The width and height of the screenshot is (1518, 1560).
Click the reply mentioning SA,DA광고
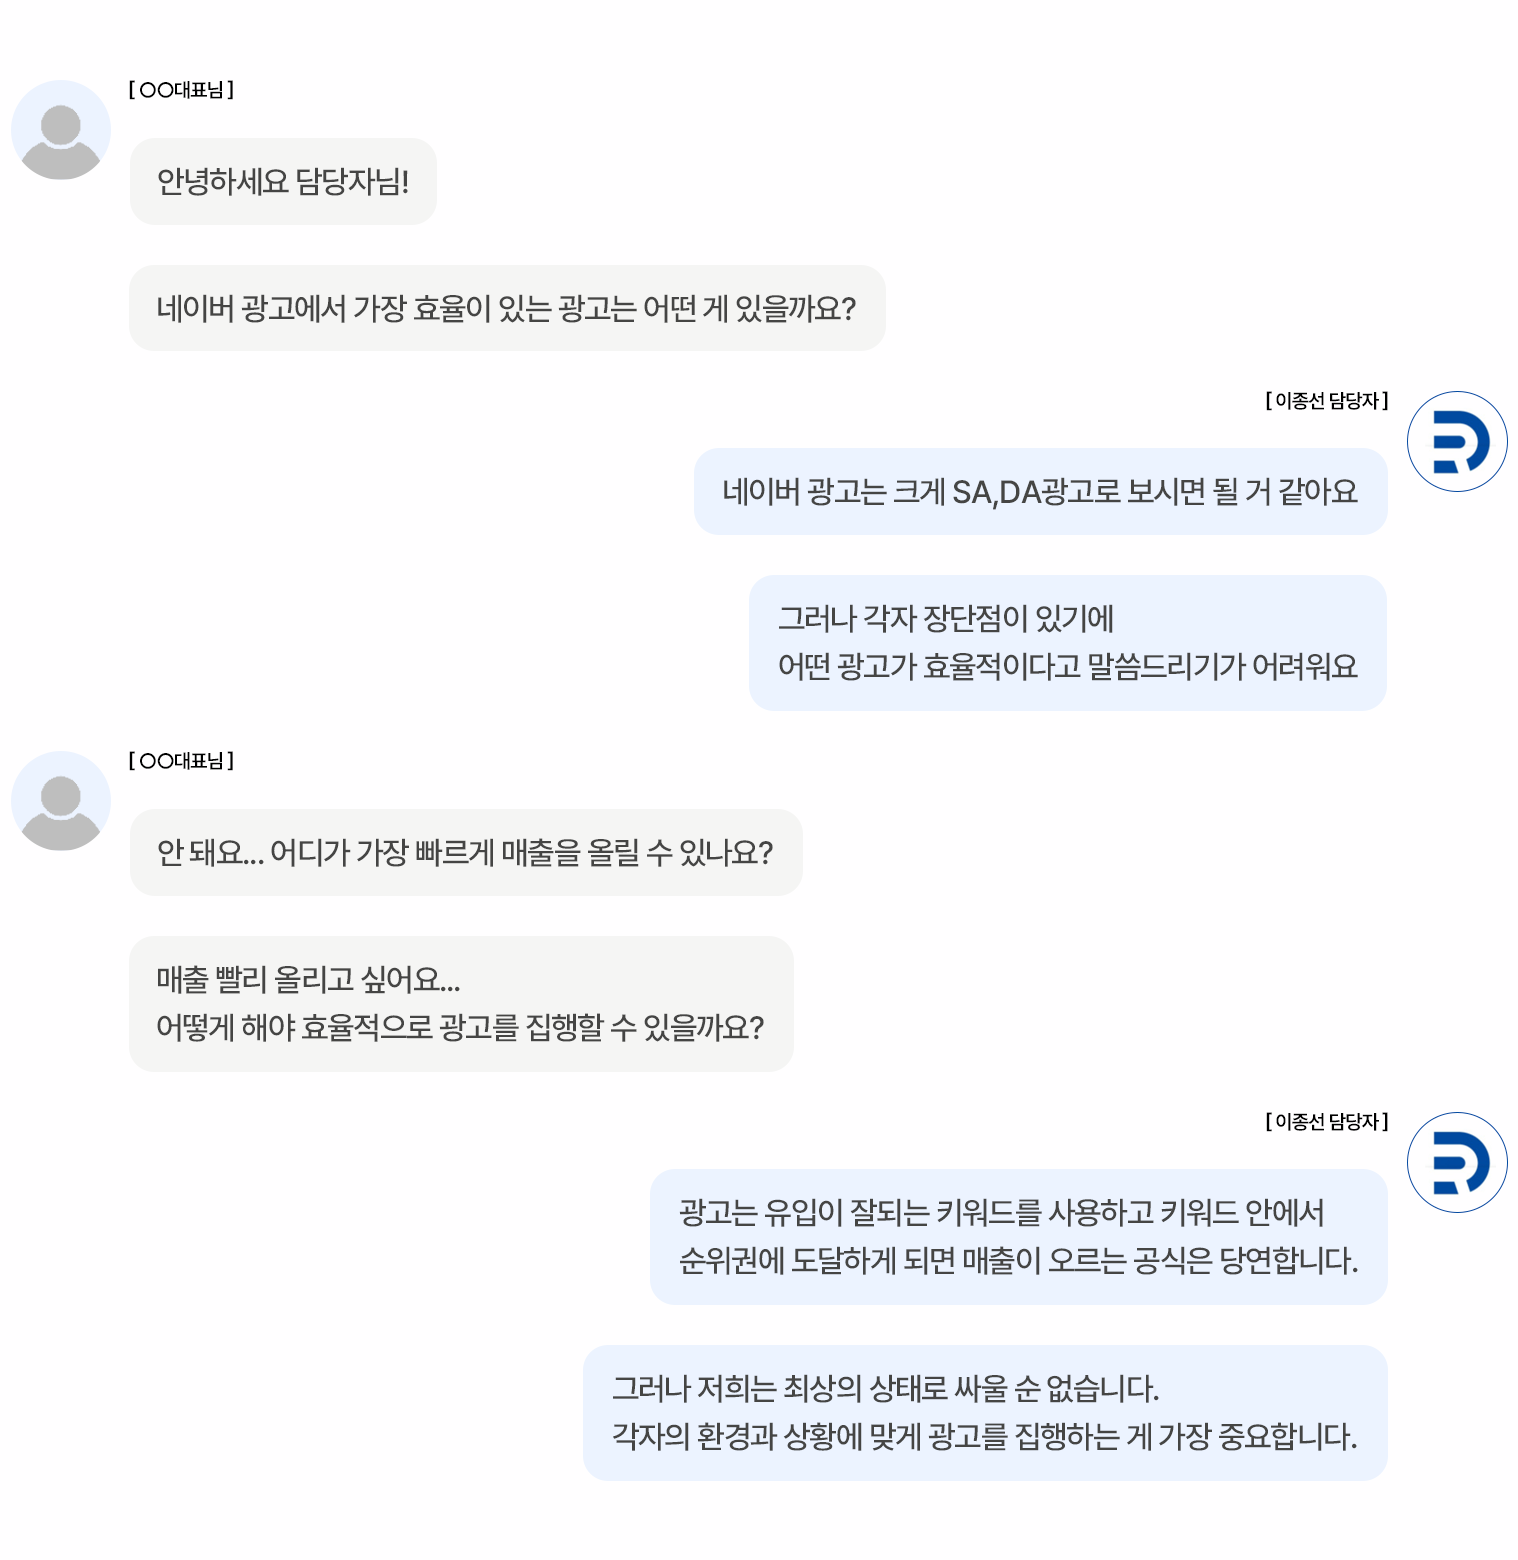coord(1040,491)
